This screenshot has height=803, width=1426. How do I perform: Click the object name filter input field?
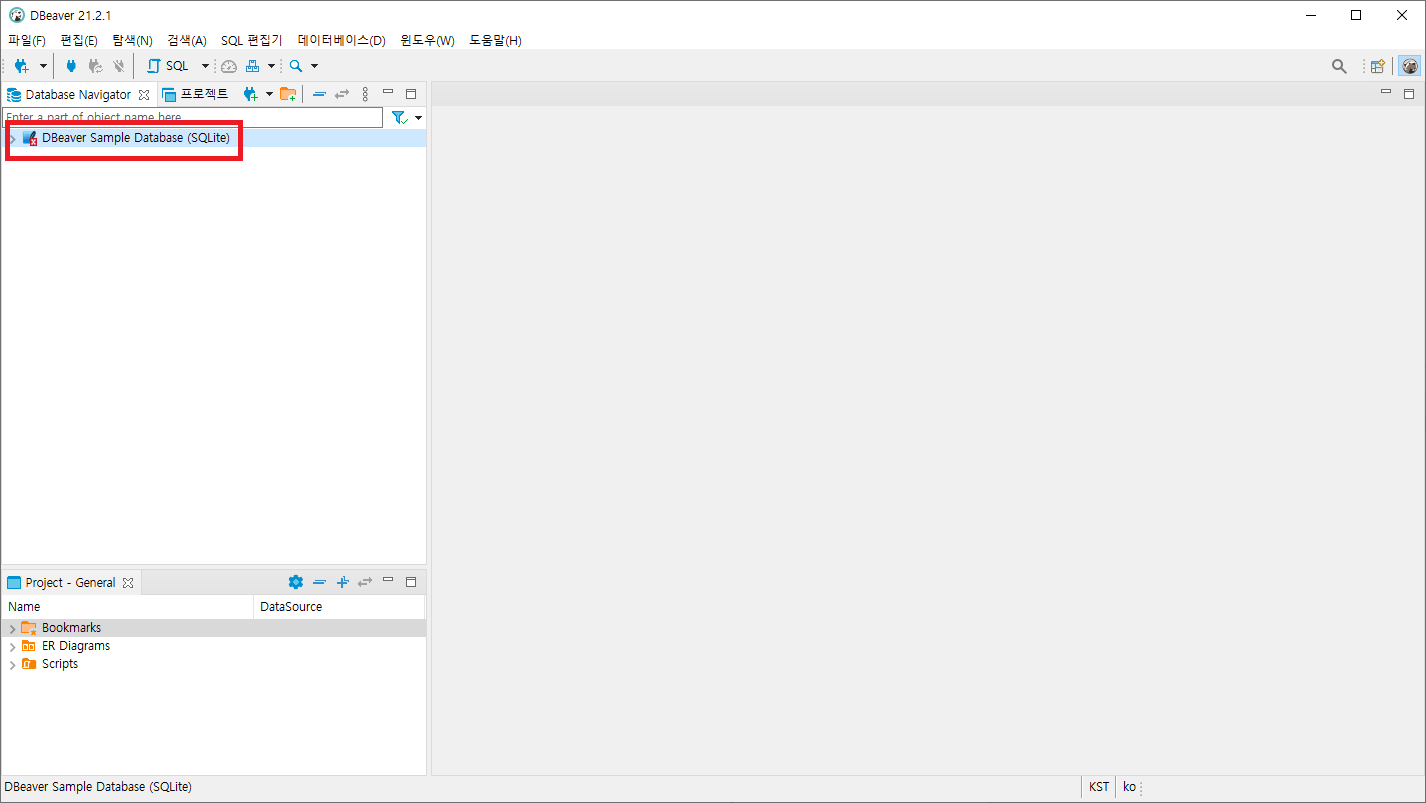coord(192,118)
